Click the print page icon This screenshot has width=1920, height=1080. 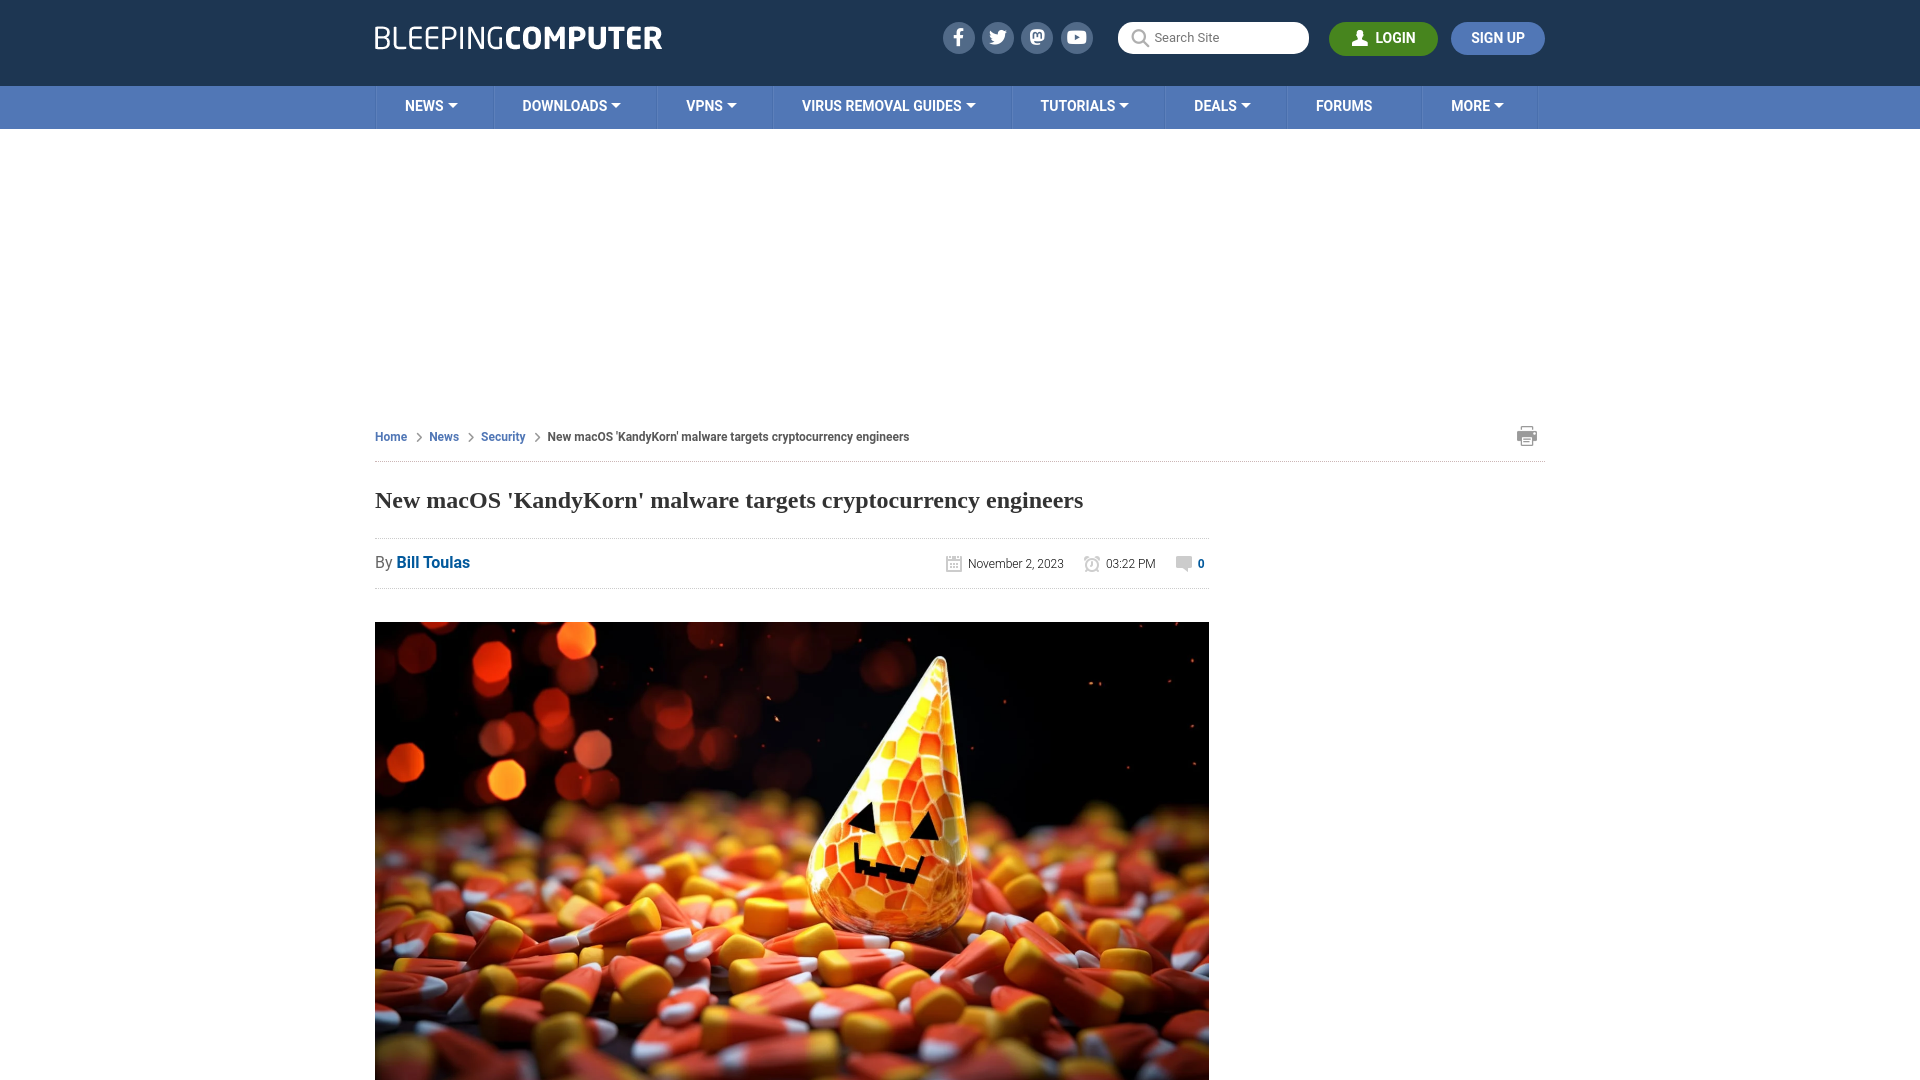click(1527, 435)
